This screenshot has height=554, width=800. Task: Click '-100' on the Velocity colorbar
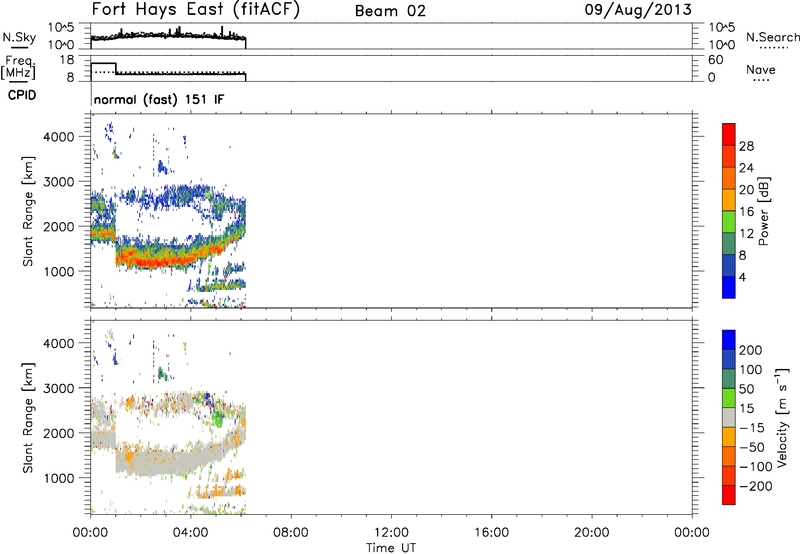click(756, 467)
